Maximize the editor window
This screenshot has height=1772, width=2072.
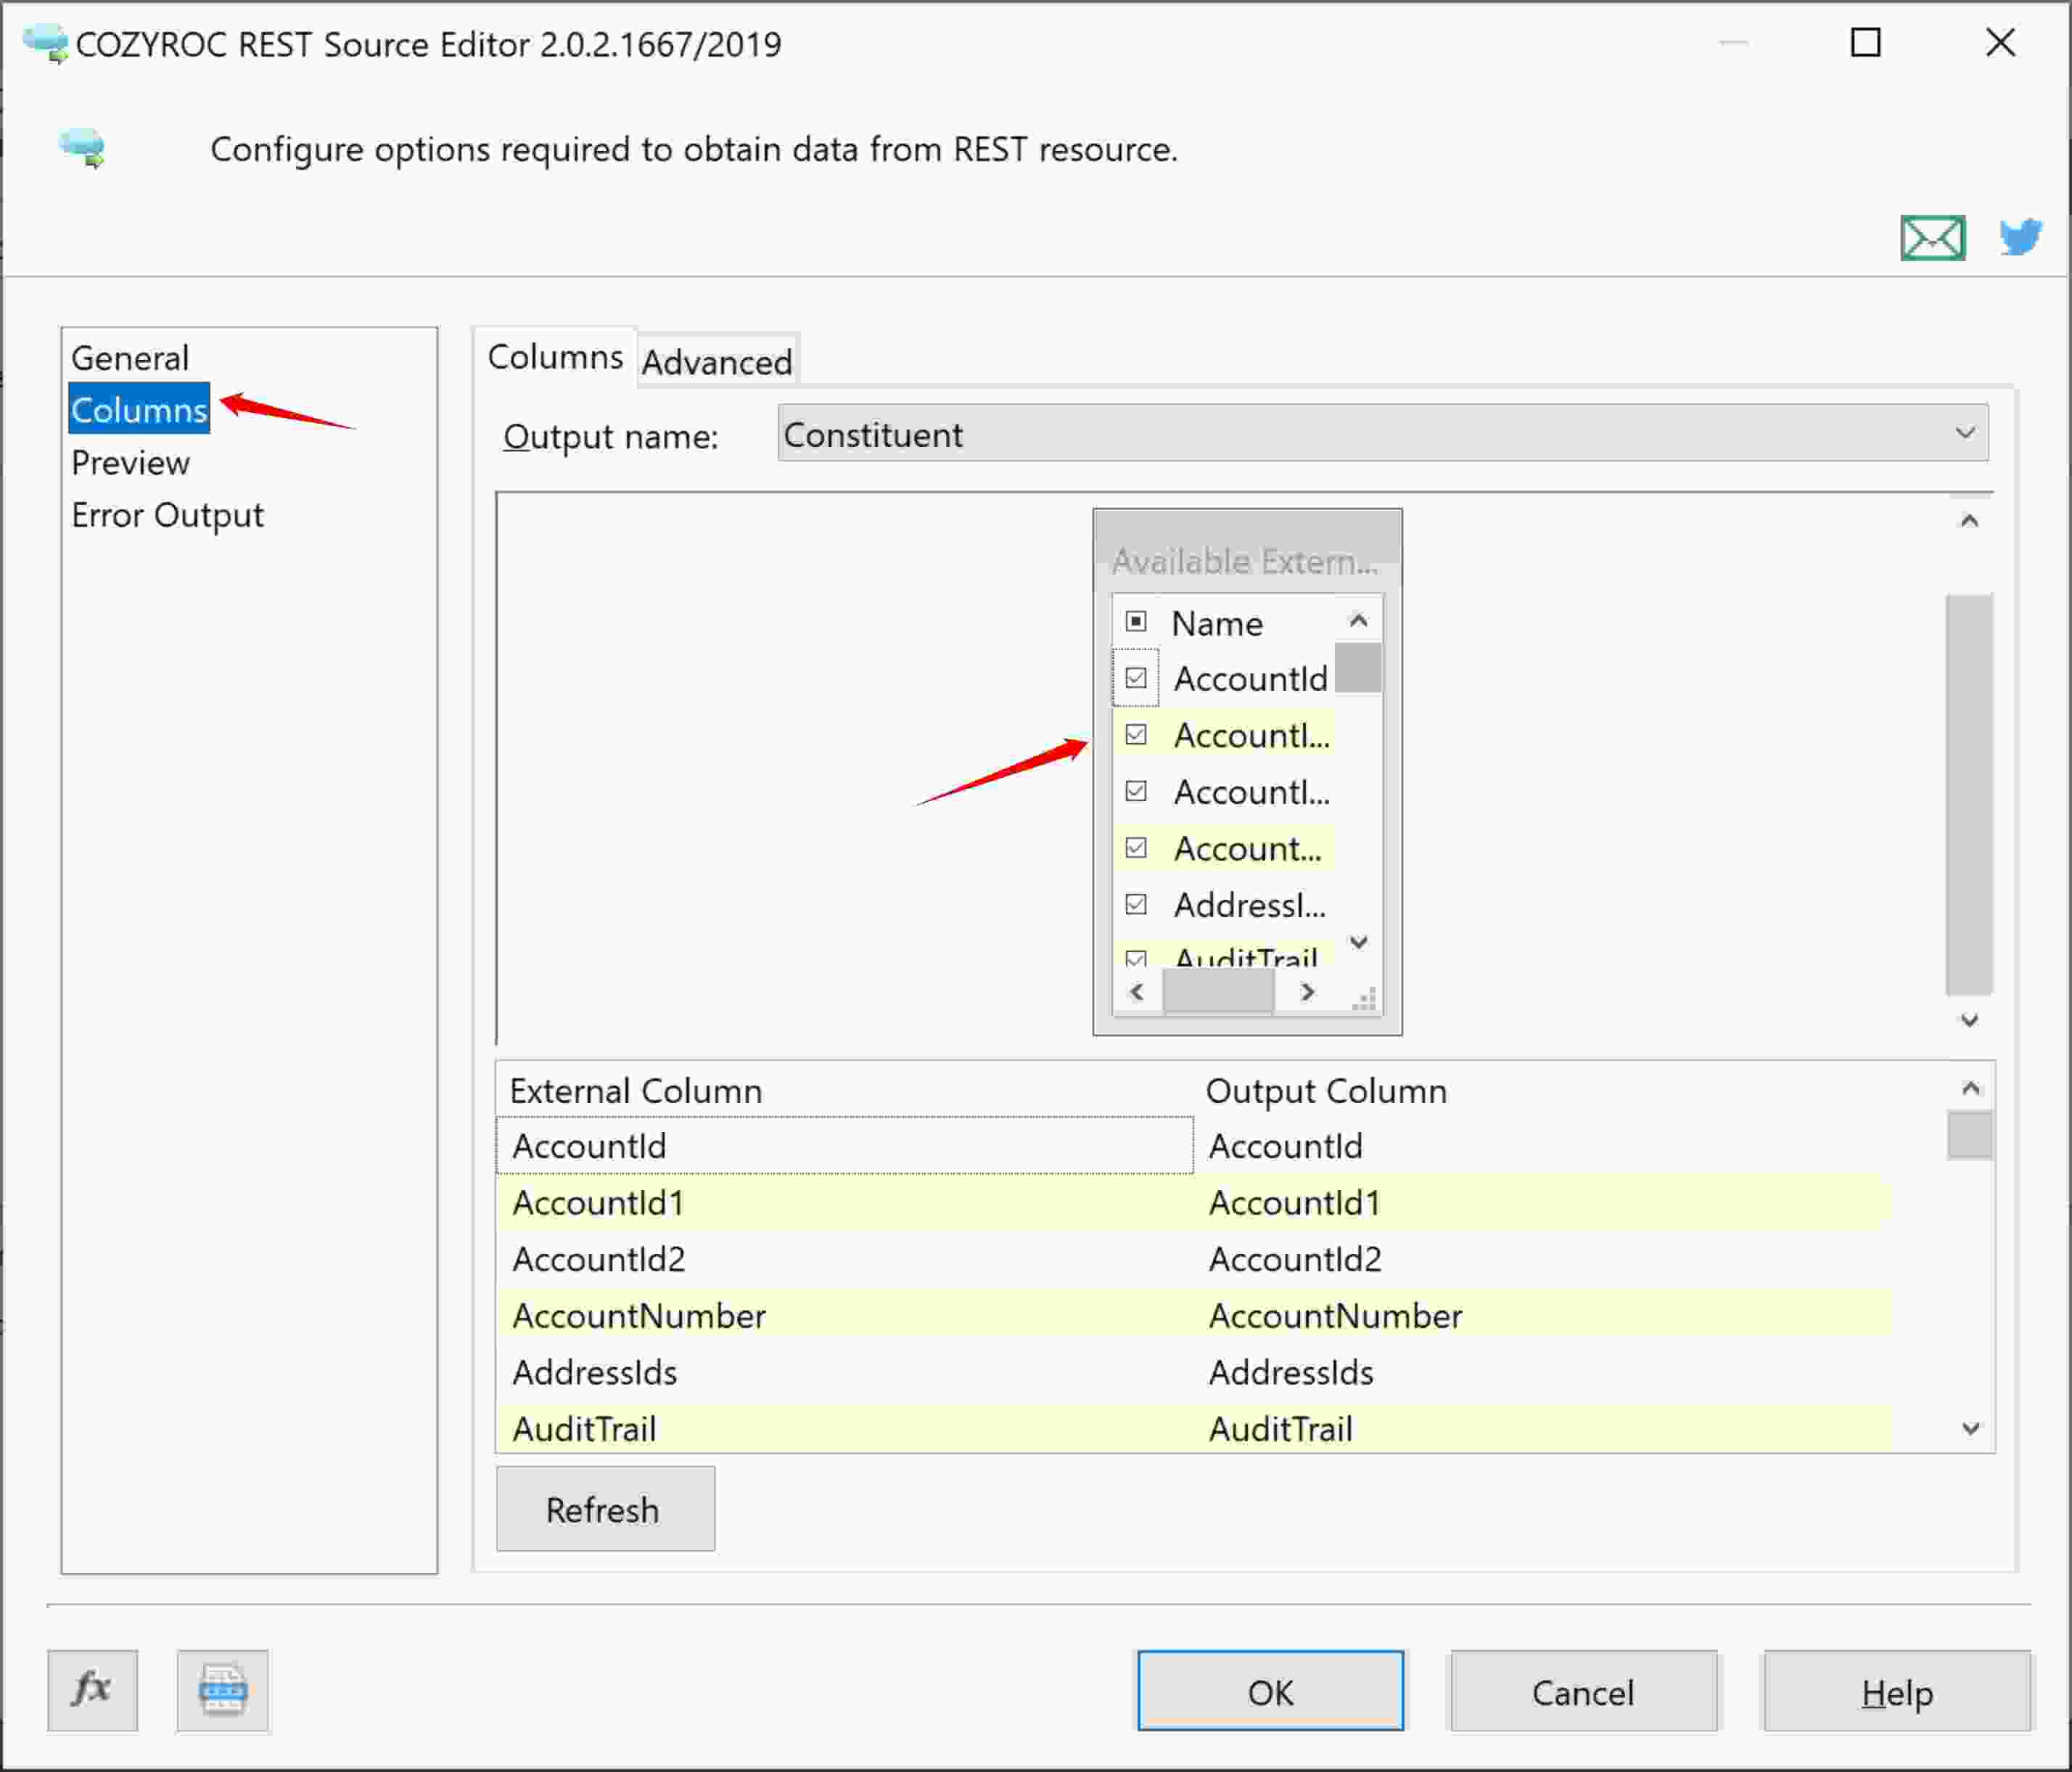(1865, 43)
